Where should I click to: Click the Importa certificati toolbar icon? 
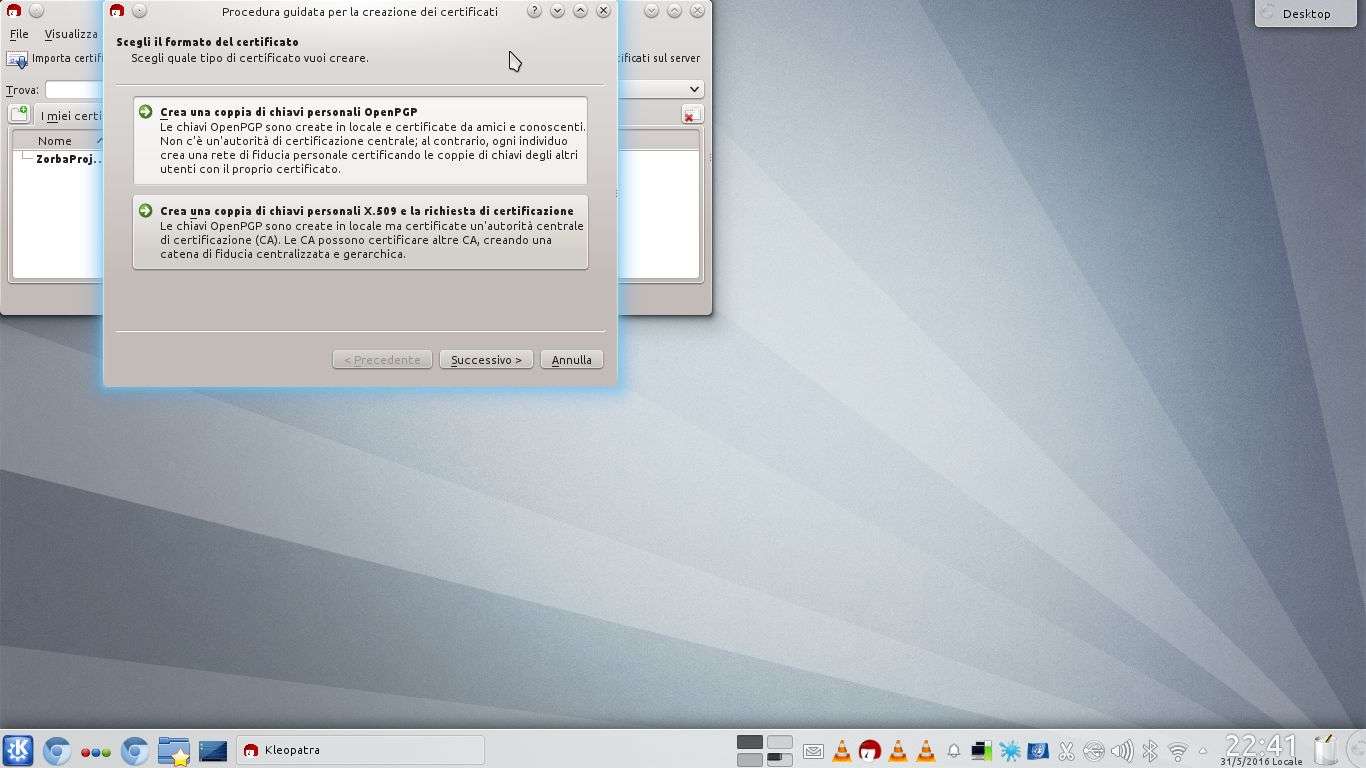(x=17, y=59)
